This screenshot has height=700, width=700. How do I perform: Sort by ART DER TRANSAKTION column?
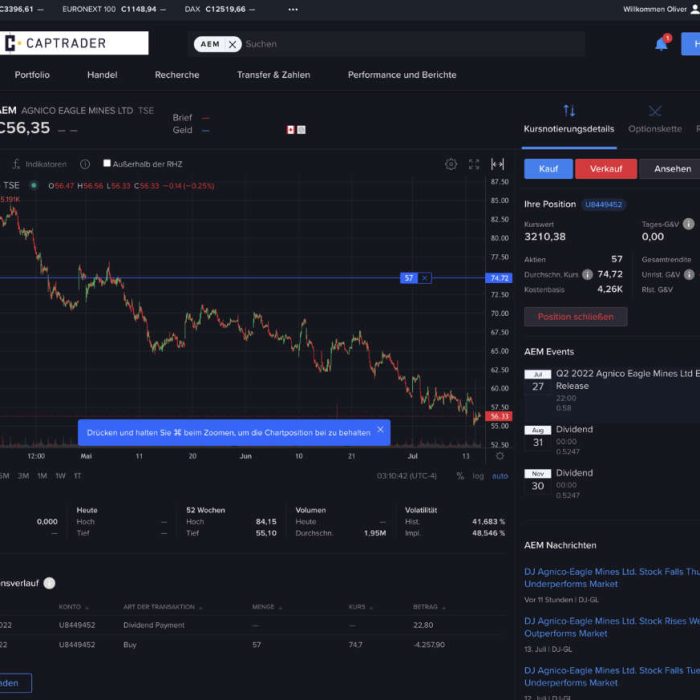pyautogui.click(x=162, y=607)
